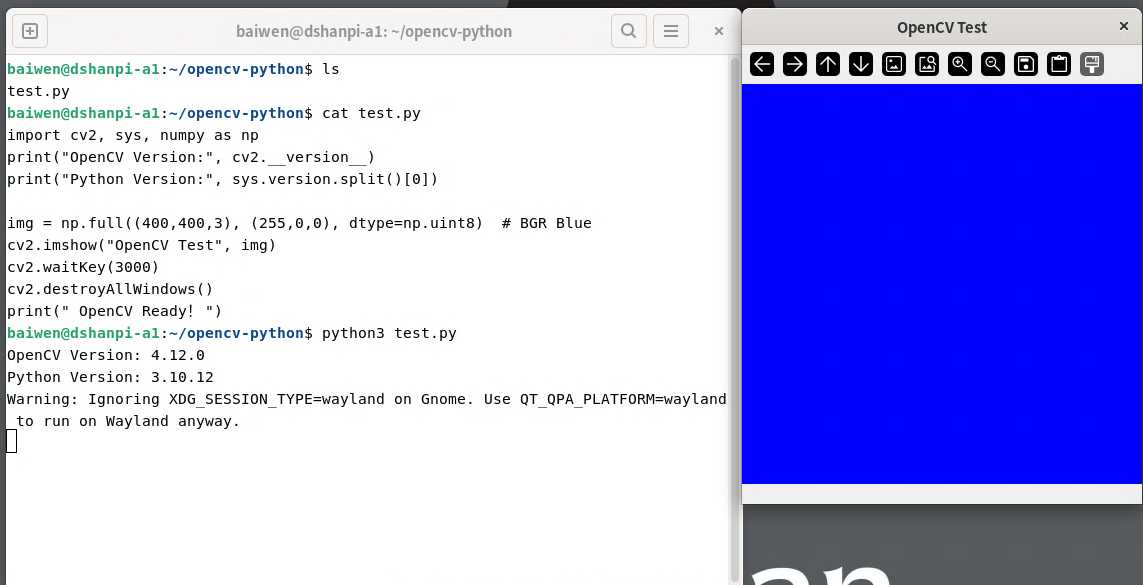Click the image-with-magnifier zoom icon
This screenshot has height=585, width=1143.
(927, 65)
